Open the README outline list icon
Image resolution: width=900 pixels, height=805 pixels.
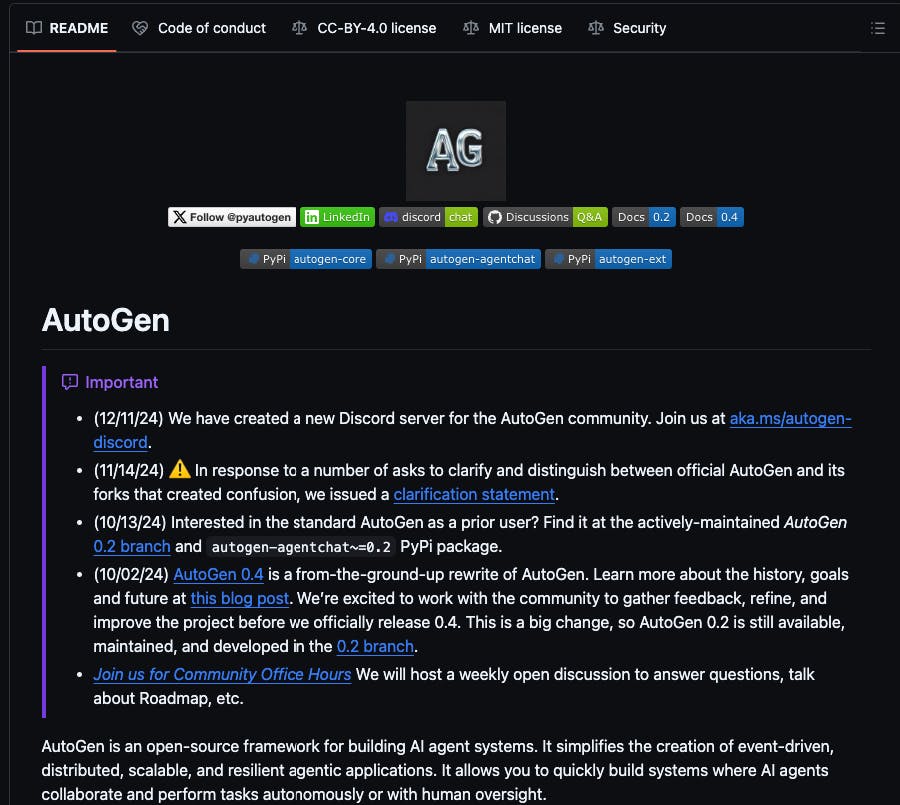click(878, 28)
